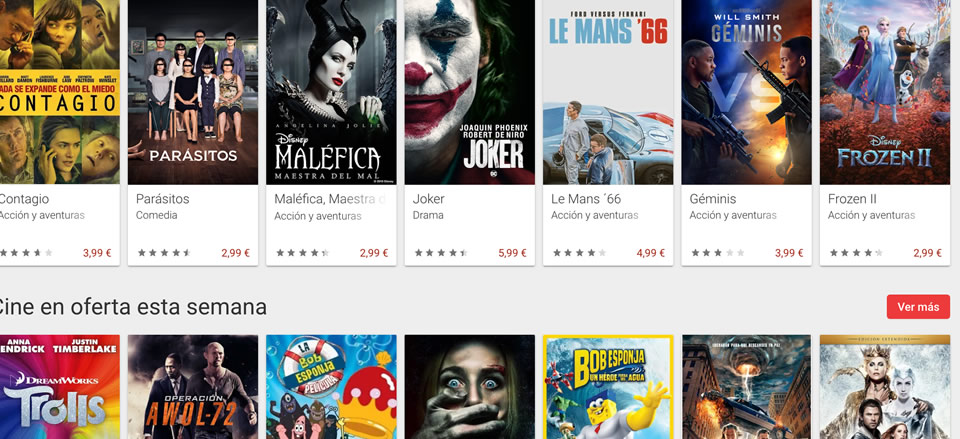Click the Parásitos movie poster

point(193,92)
